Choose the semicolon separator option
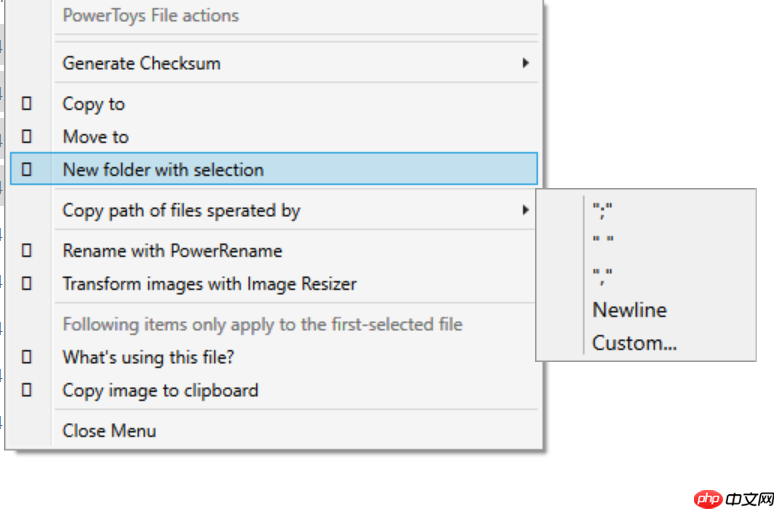Viewport: 775px width, 509px height. click(x=602, y=210)
